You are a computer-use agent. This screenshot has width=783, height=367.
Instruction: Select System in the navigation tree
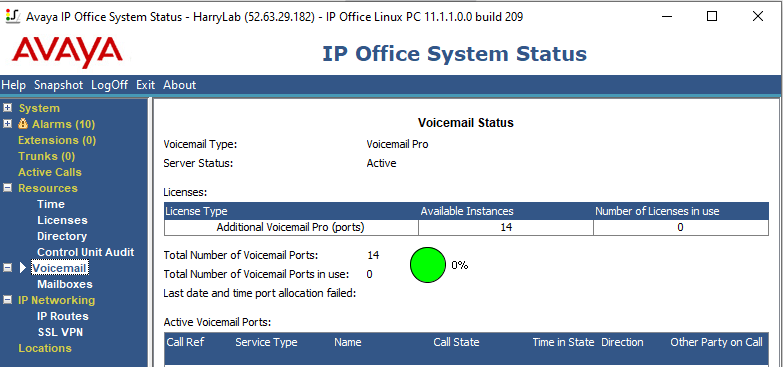coord(39,108)
